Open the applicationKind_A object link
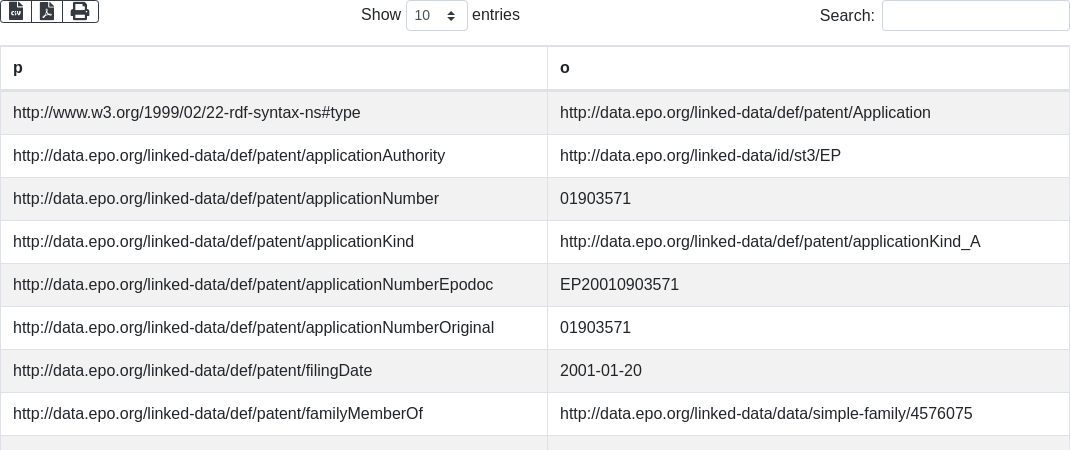The image size is (1070, 450). pyautogui.click(x=770, y=242)
